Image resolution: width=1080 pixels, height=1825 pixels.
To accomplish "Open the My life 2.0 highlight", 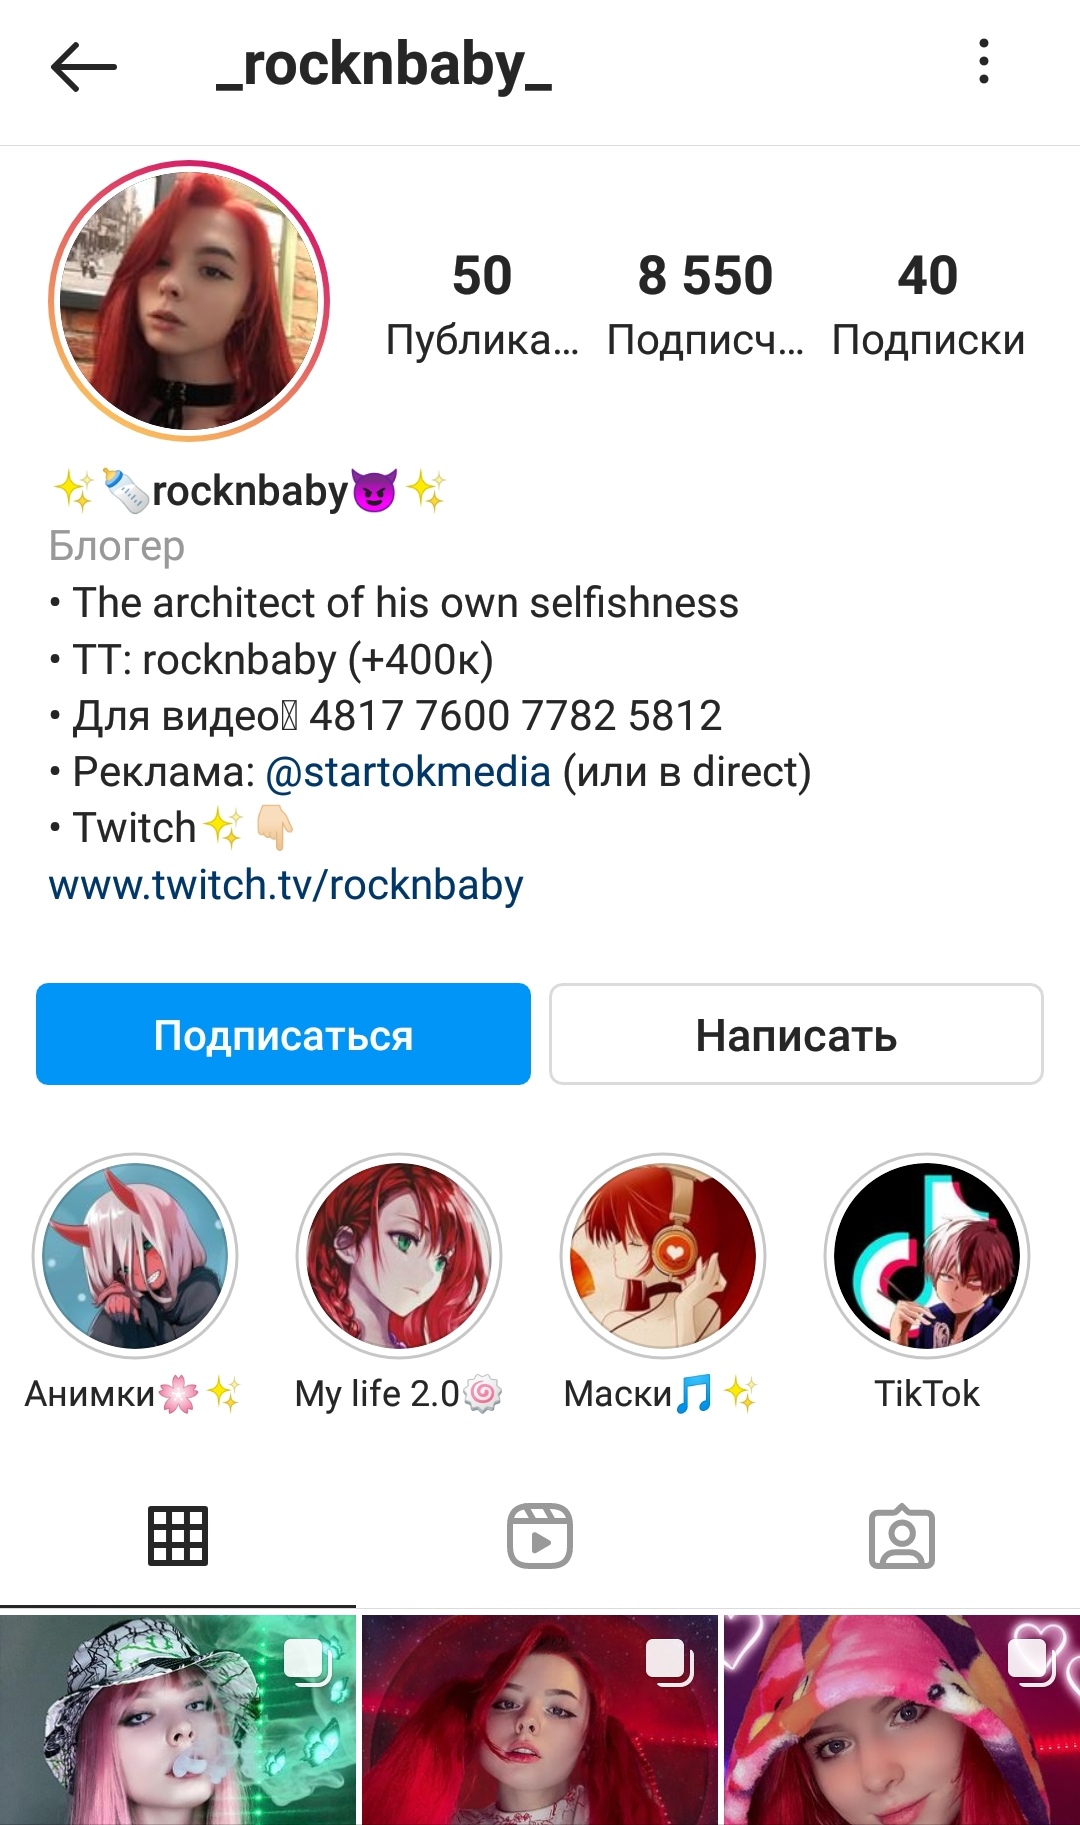I will click(x=399, y=1256).
